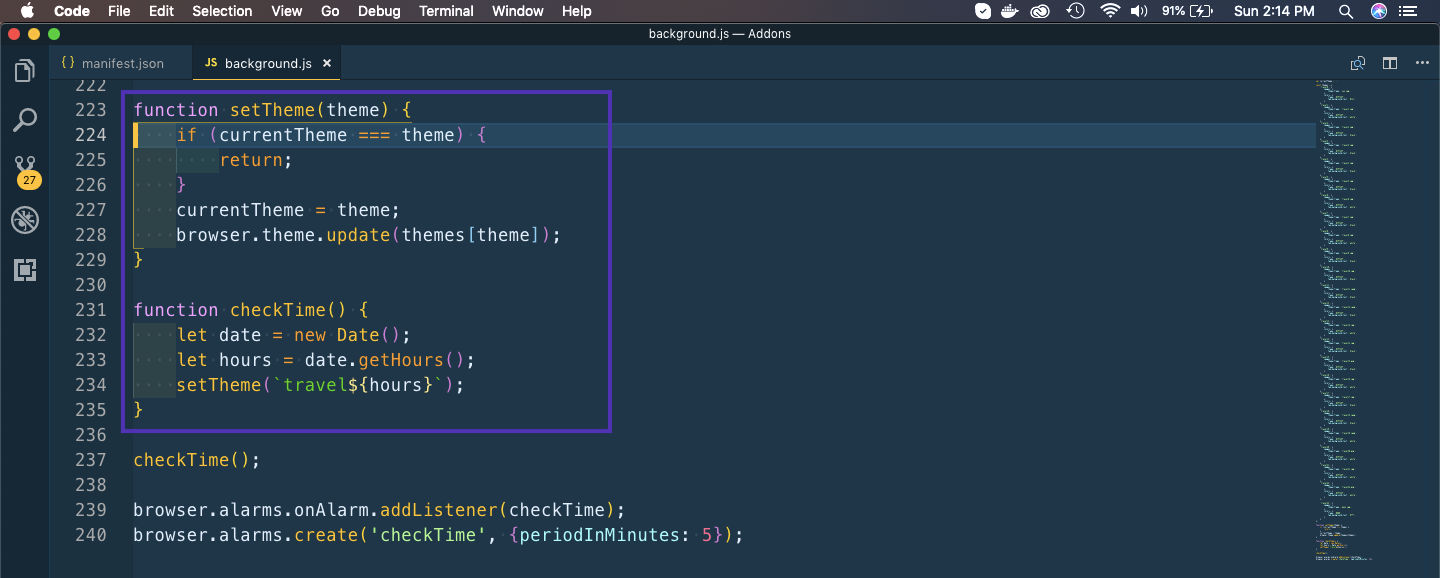Open Time Machine menu bar icon
Screen dimensions: 1440x578
1076,11
